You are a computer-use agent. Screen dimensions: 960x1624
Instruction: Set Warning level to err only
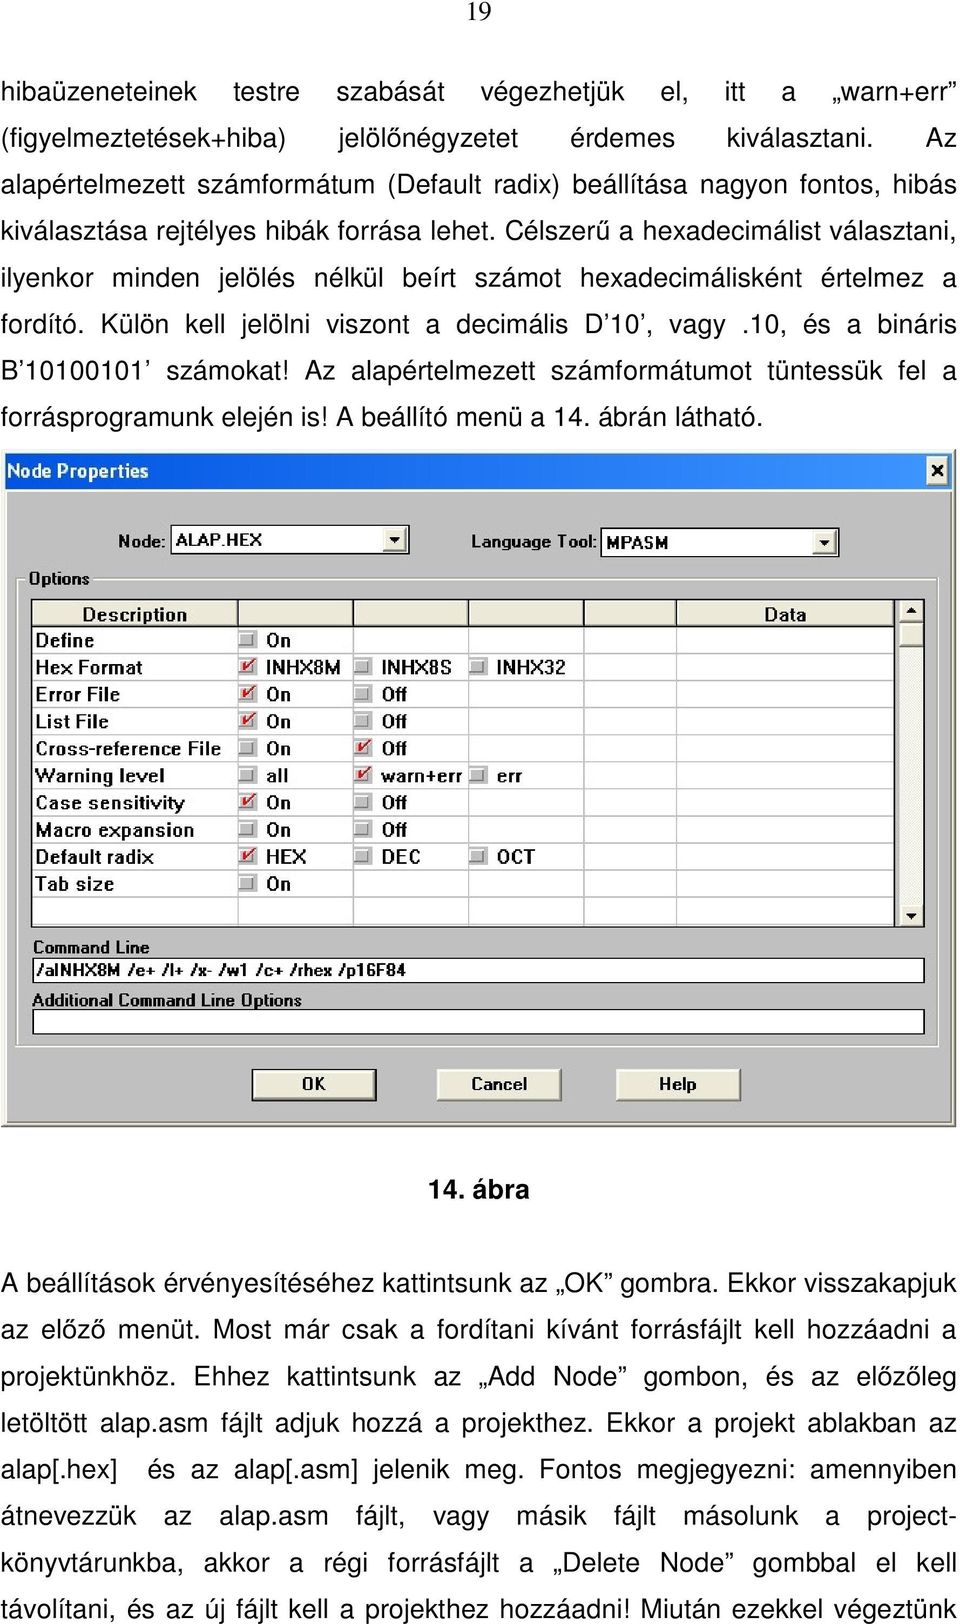coord(478,775)
